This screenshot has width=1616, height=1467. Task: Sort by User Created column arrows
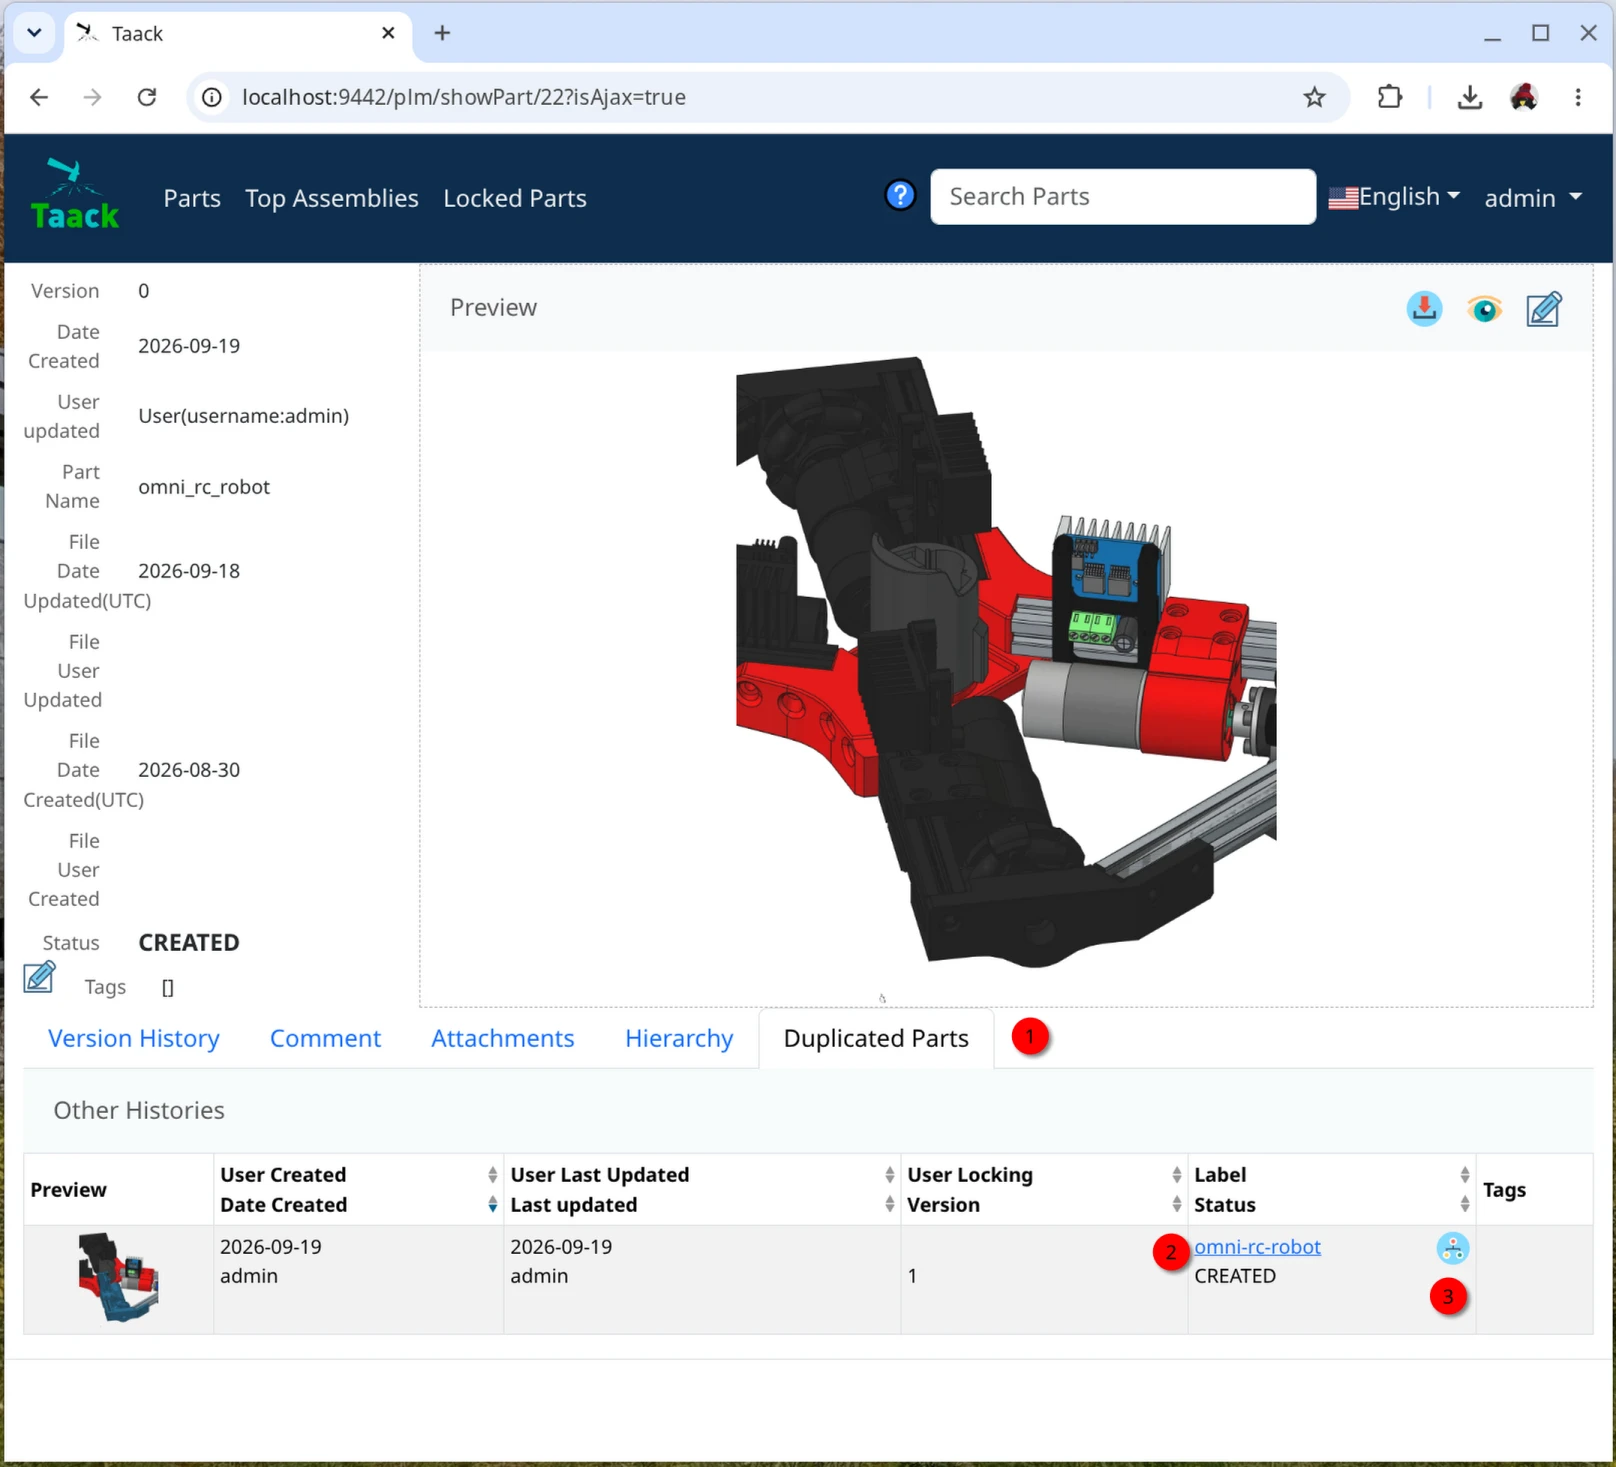492,1175
